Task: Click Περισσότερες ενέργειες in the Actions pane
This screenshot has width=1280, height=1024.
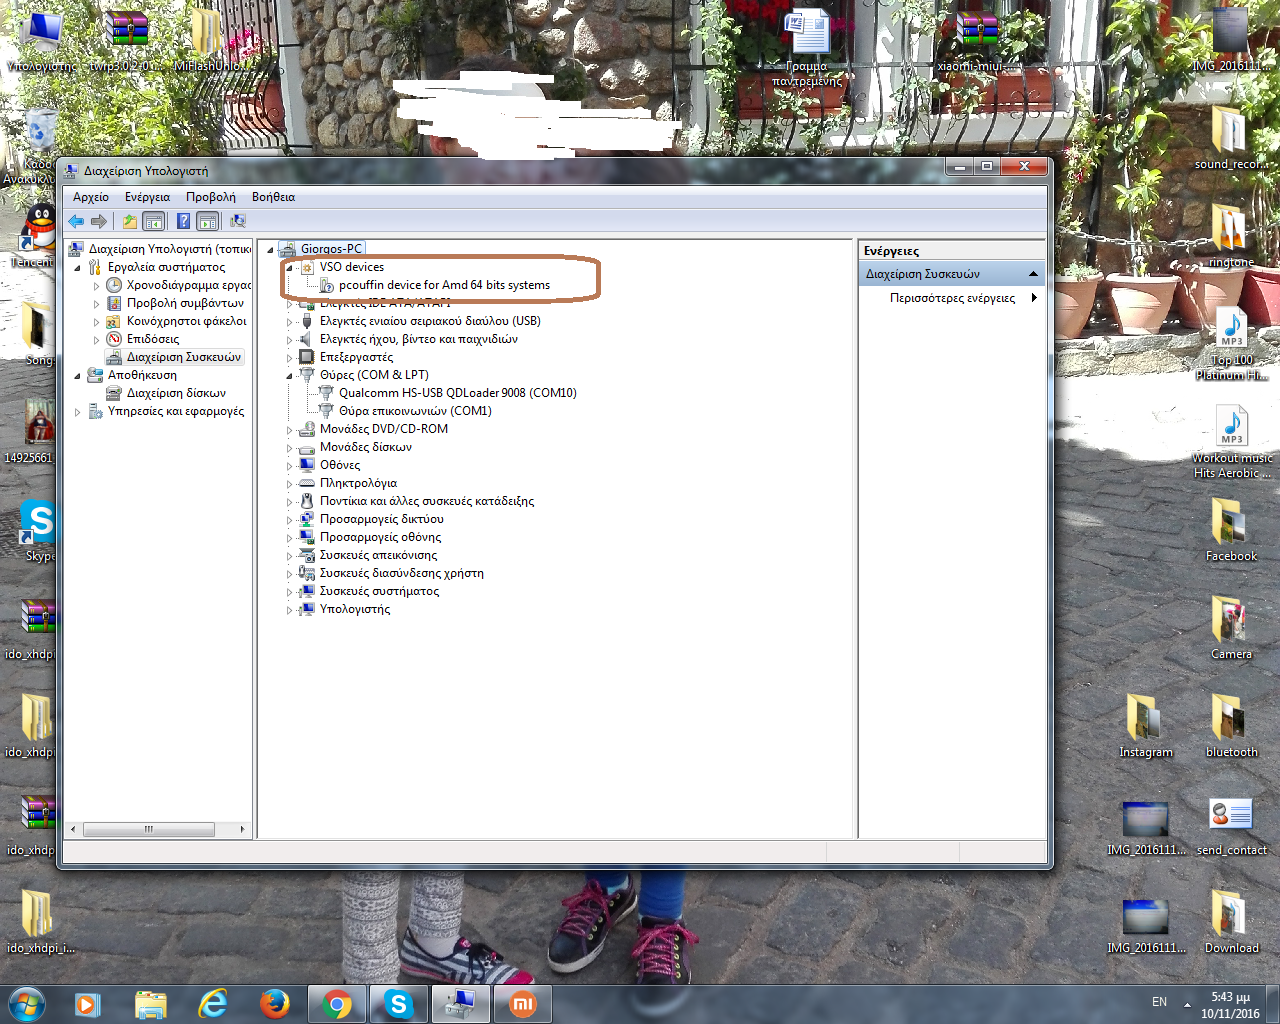Action: tap(952, 298)
